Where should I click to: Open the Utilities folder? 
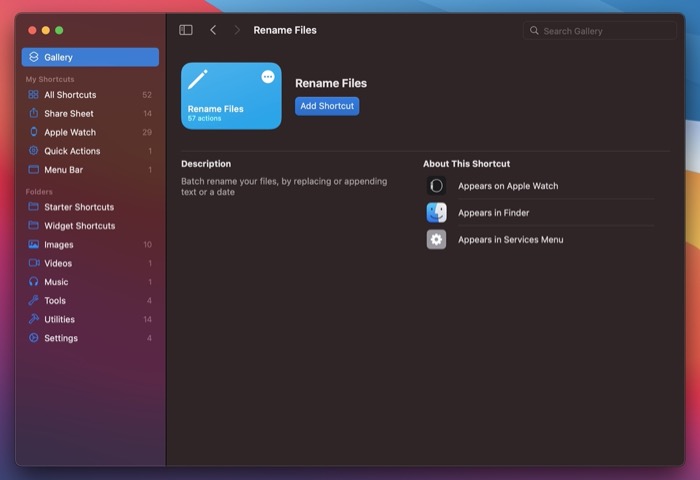click(90, 319)
